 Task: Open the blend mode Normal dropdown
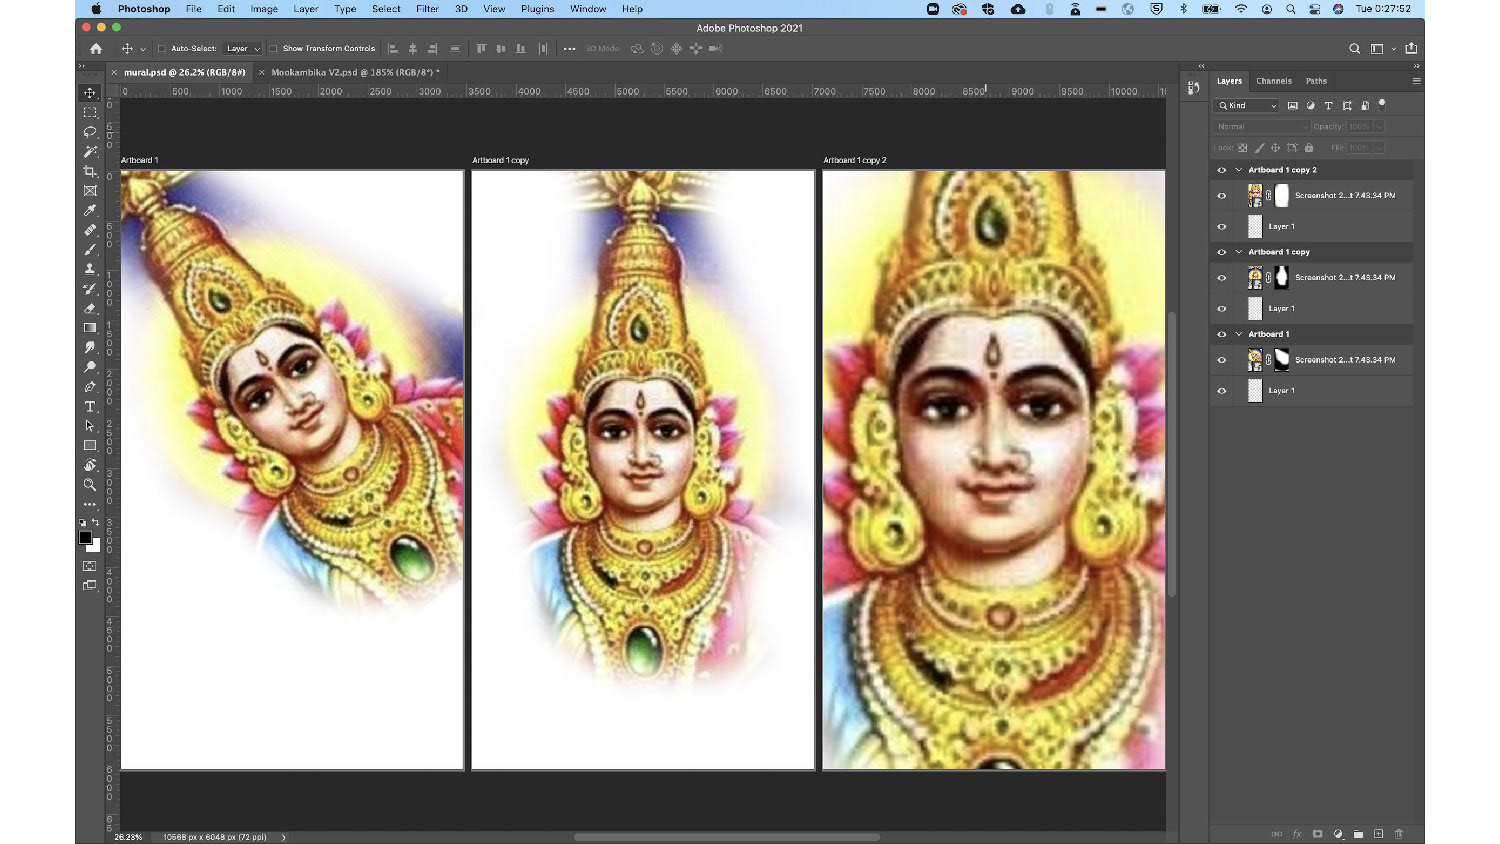(x=1262, y=127)
